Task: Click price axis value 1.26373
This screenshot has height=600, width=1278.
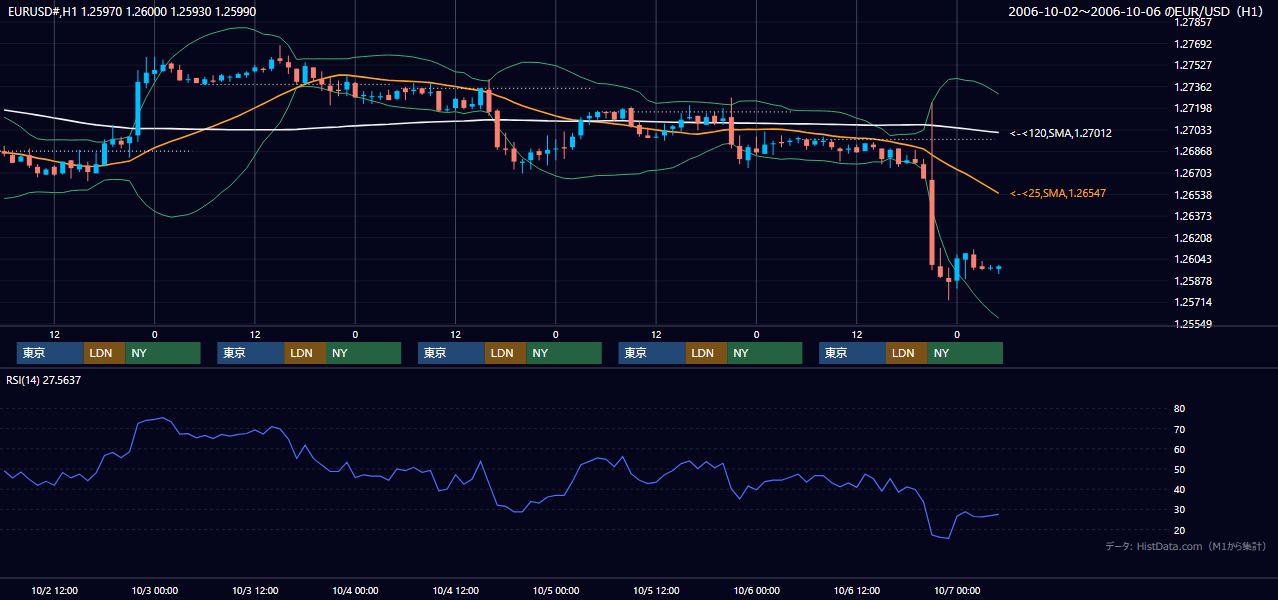Action: click(x=1192, y=216)
